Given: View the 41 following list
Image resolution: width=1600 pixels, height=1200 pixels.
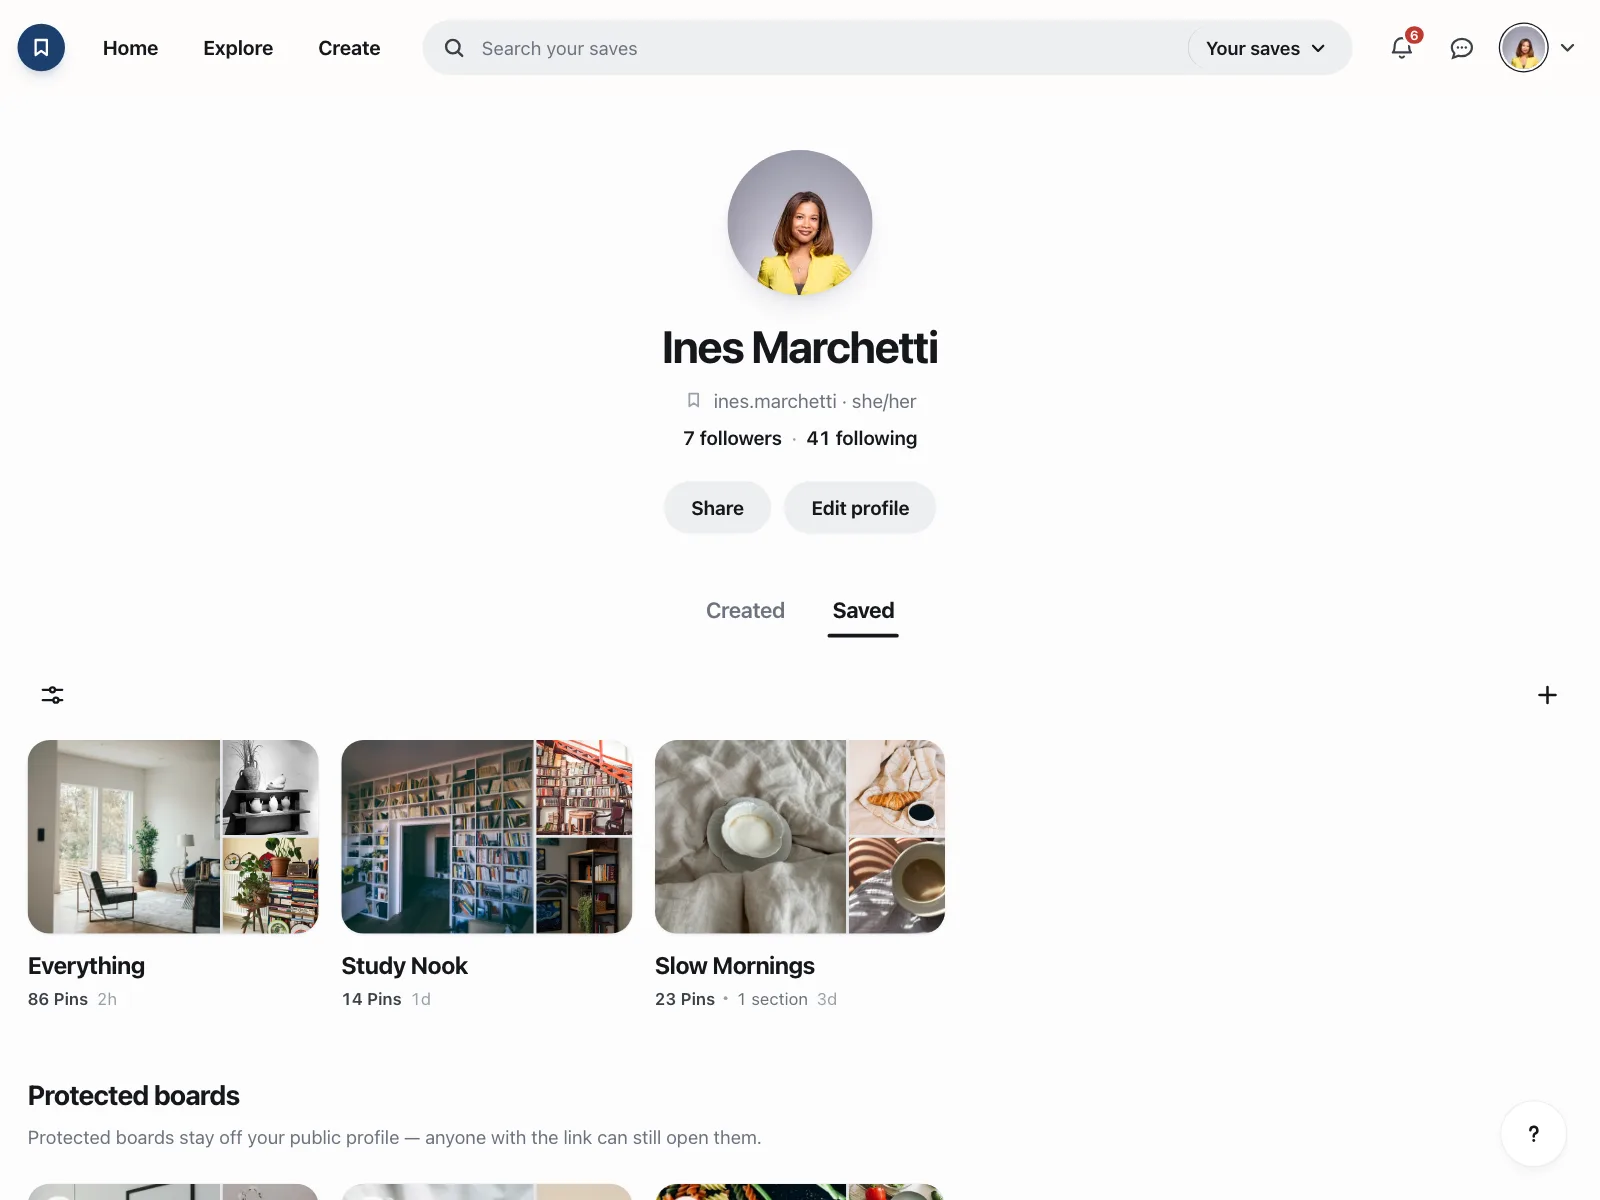Looking at the screenshot, I should click(862, 438).
